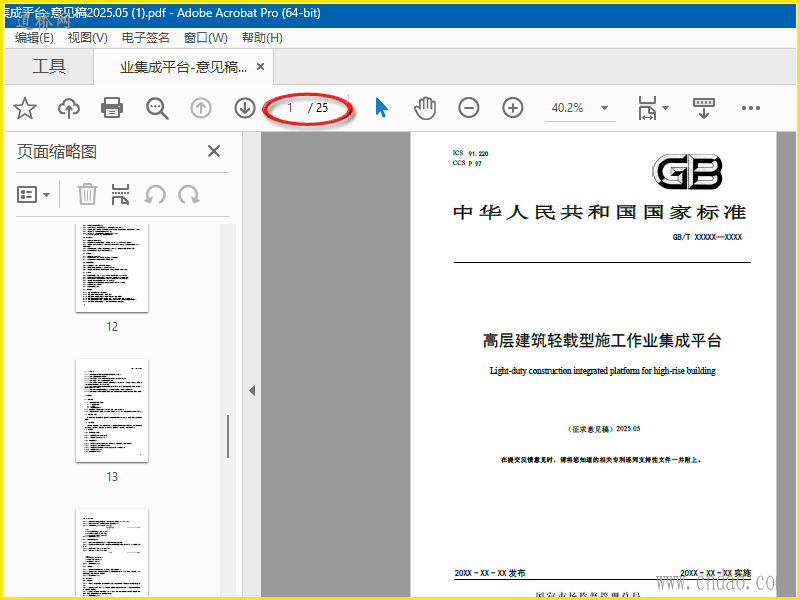This screenshot has height=600, width=800.
Task: Select the 业集成平台-意见稿 document tab
Action: (184, 67)
